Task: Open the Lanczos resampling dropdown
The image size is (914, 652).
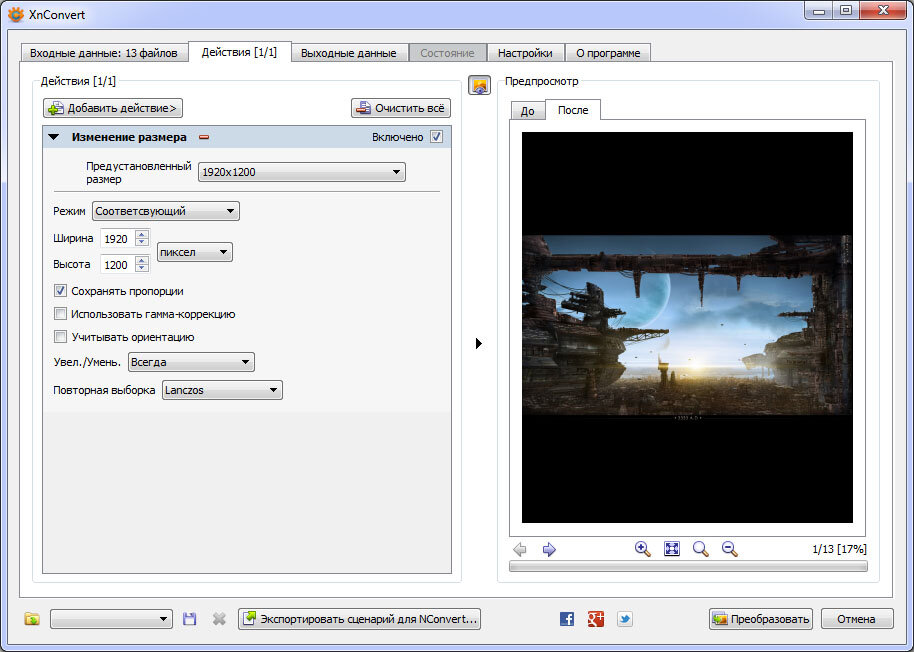Action: pyautogui.click(x=222, y=390)
